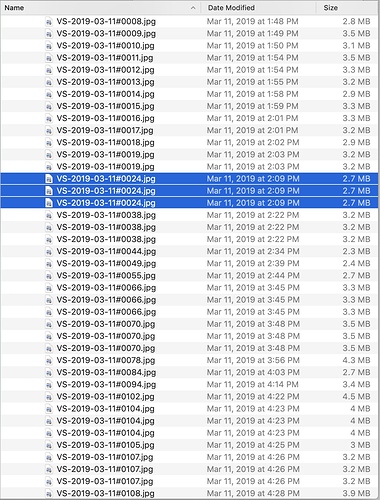This screenshot has width=380, height=500.
Task: Click the file icon of VS-2019-03-11#0094.jpg
Action: click(49, 385)
